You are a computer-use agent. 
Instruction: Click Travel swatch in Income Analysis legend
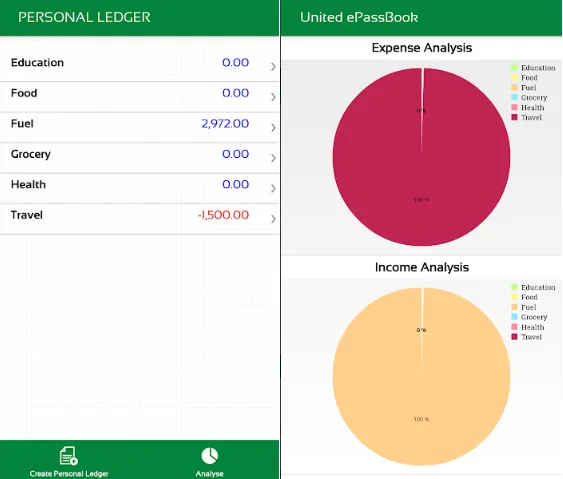[x=514, y=337]
